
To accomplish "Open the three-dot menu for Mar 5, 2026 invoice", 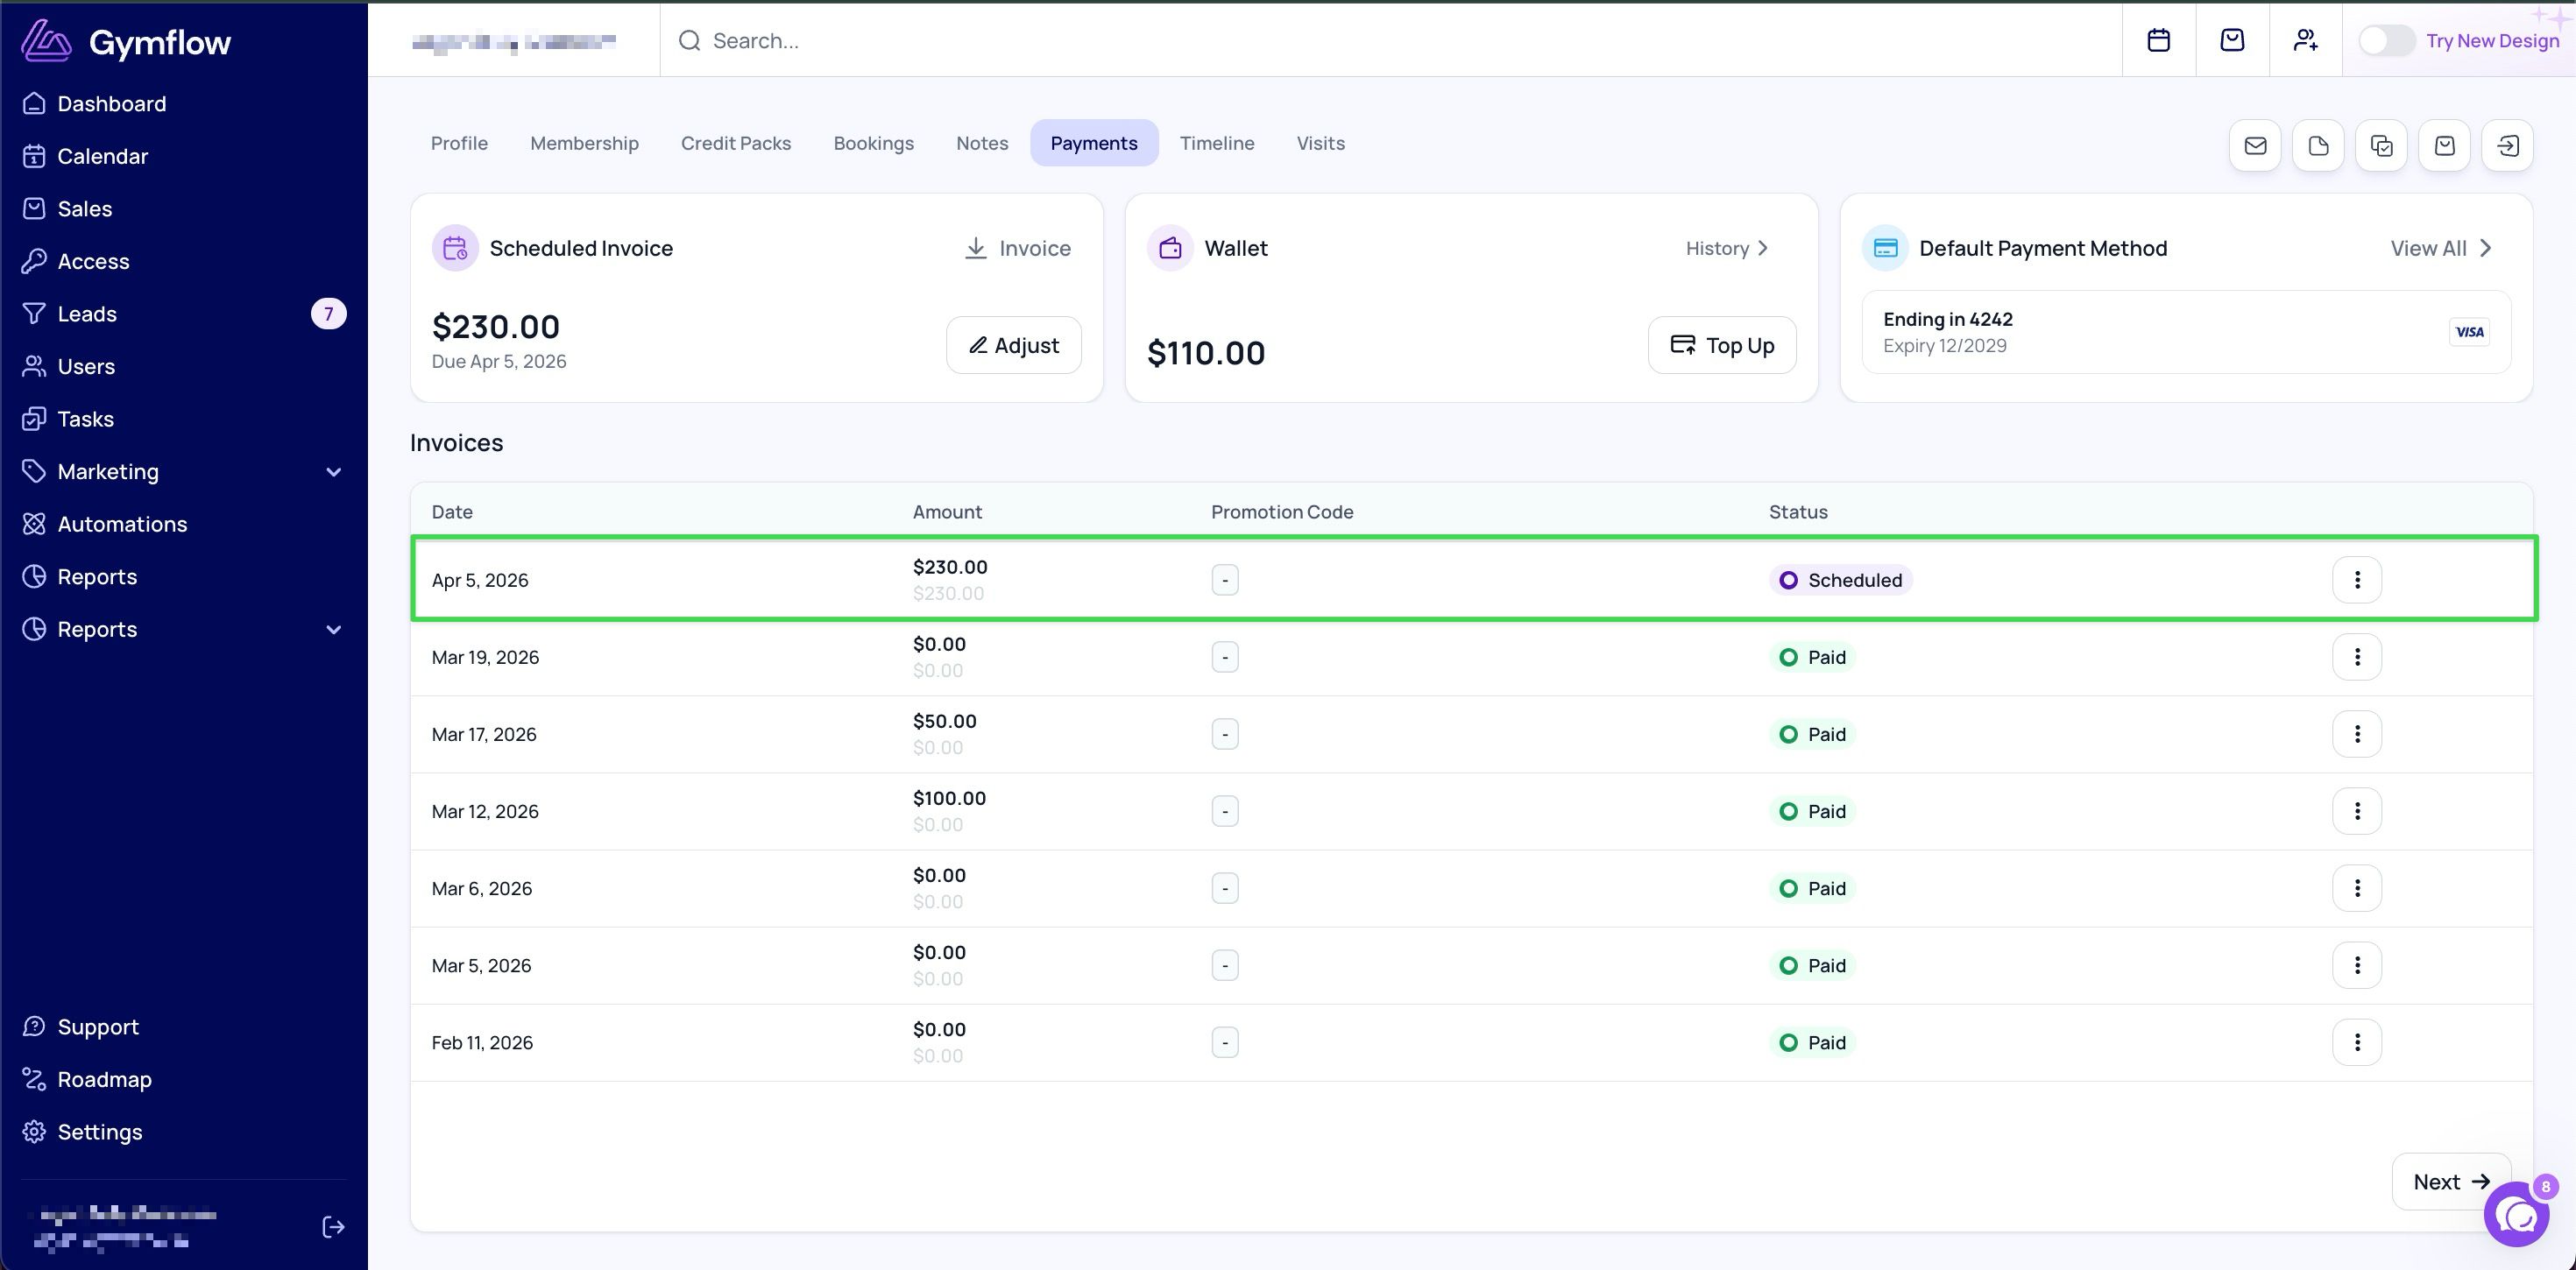I will 2357,965.
